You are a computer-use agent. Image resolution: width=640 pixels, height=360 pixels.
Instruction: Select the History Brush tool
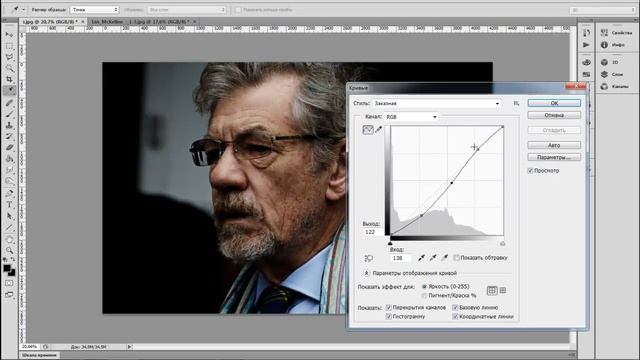pyautogui.click(x=9, y=136)
